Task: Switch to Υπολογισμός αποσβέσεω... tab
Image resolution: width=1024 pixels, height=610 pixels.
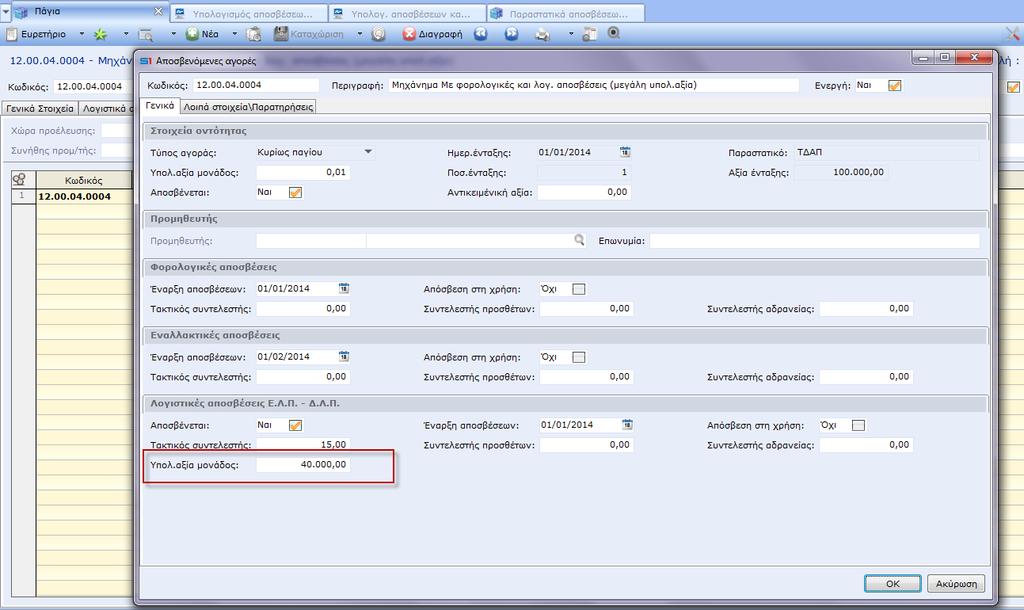Action: (249, 13)
